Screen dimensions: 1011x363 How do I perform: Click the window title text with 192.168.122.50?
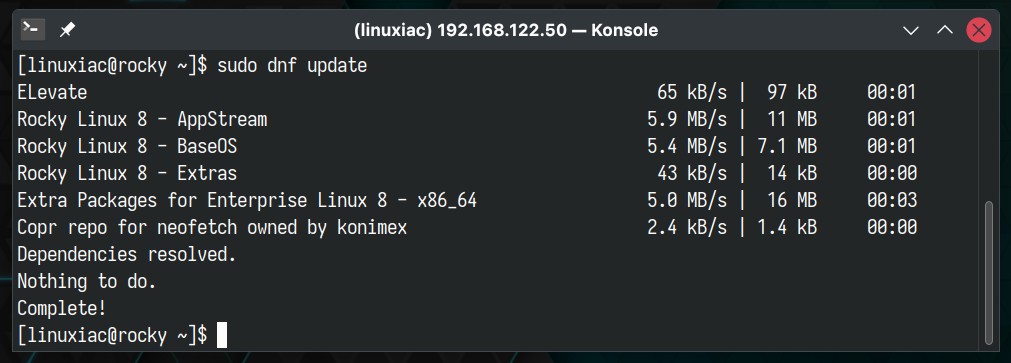click(506, 30)
